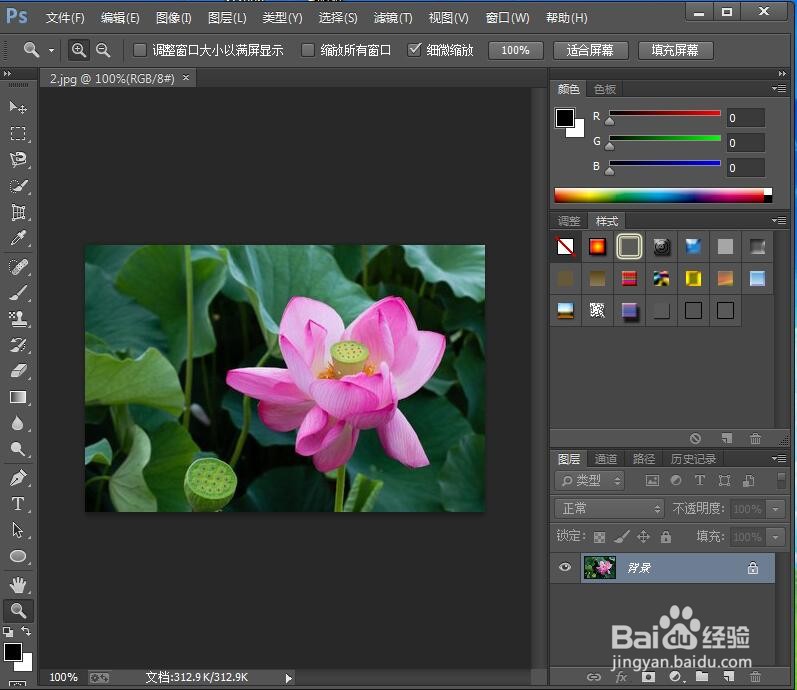Click the foreground color swatch in Color panel
The width and height of the screenshot is (797, 690).
pos(565,118)
